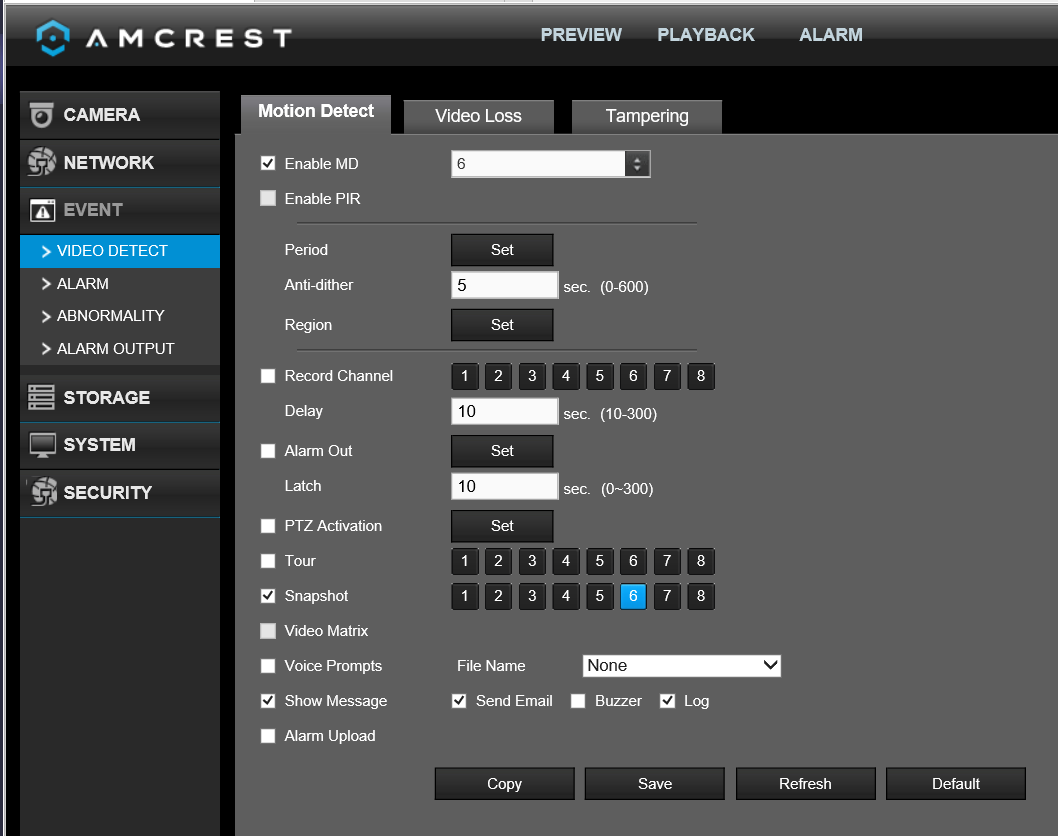The width and height of the screenshot is (1058, 836).
Task: Expand the Alarm submenu item in sidebar
Action: (x=82, y=283)
